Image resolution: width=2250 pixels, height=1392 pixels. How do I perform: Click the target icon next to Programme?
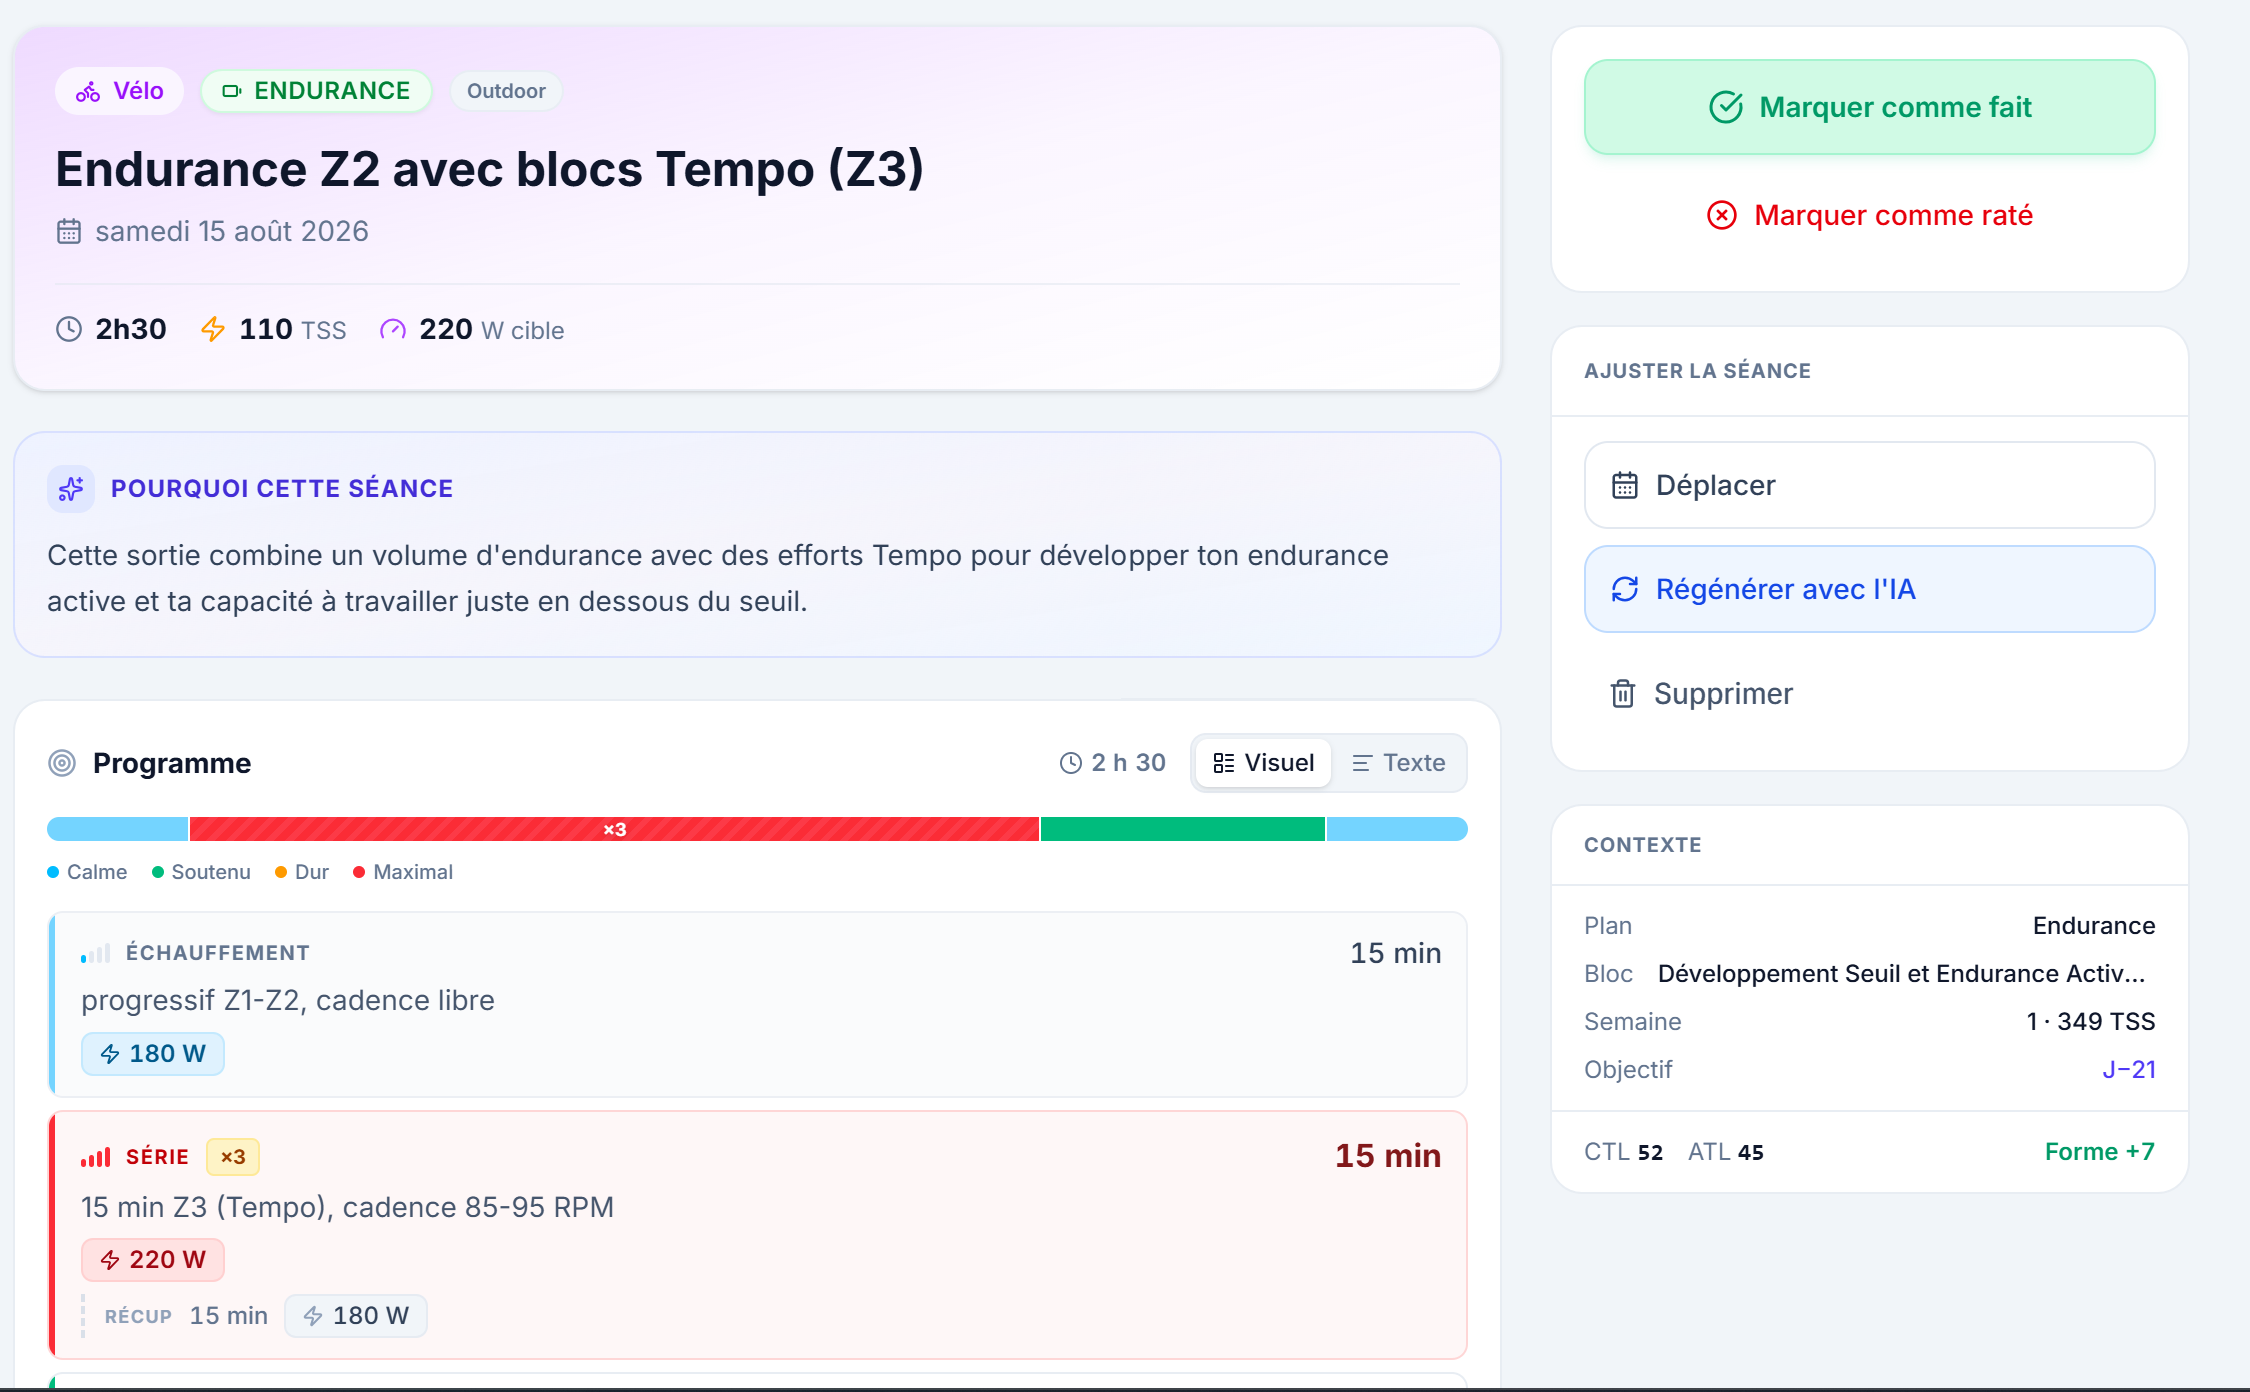tap(62, 763)
